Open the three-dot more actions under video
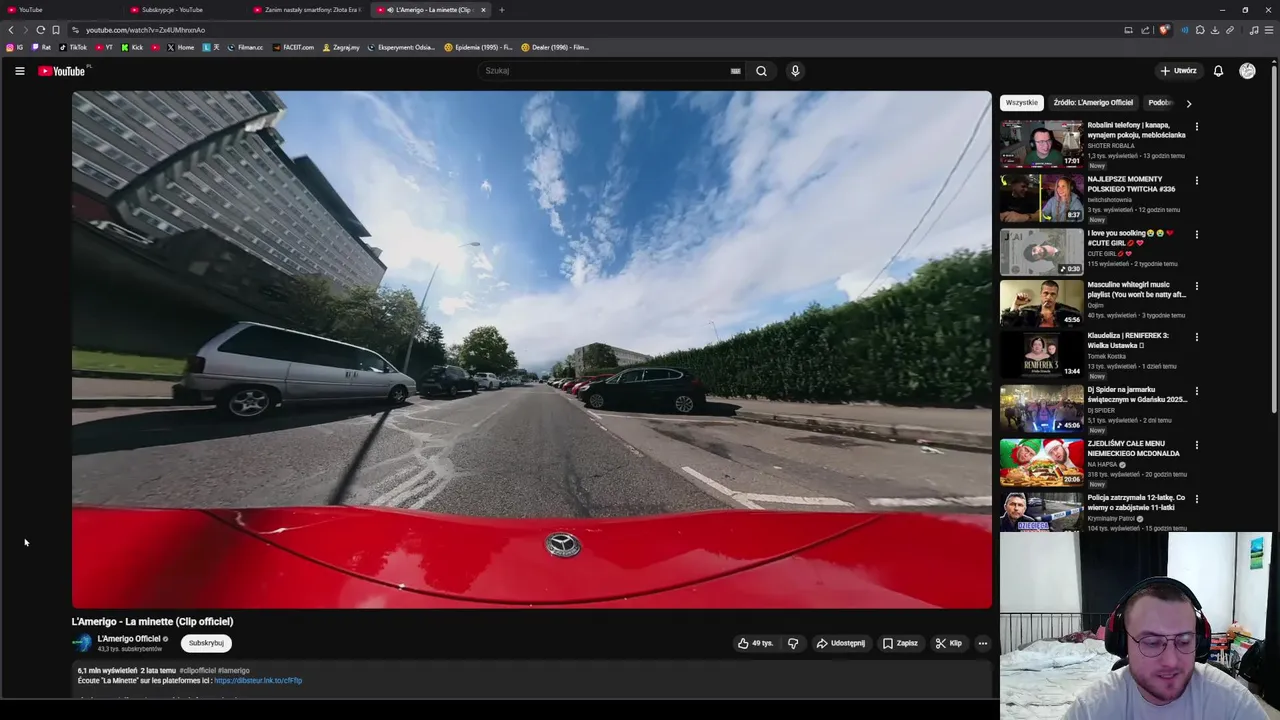 [x=983, y=643]
